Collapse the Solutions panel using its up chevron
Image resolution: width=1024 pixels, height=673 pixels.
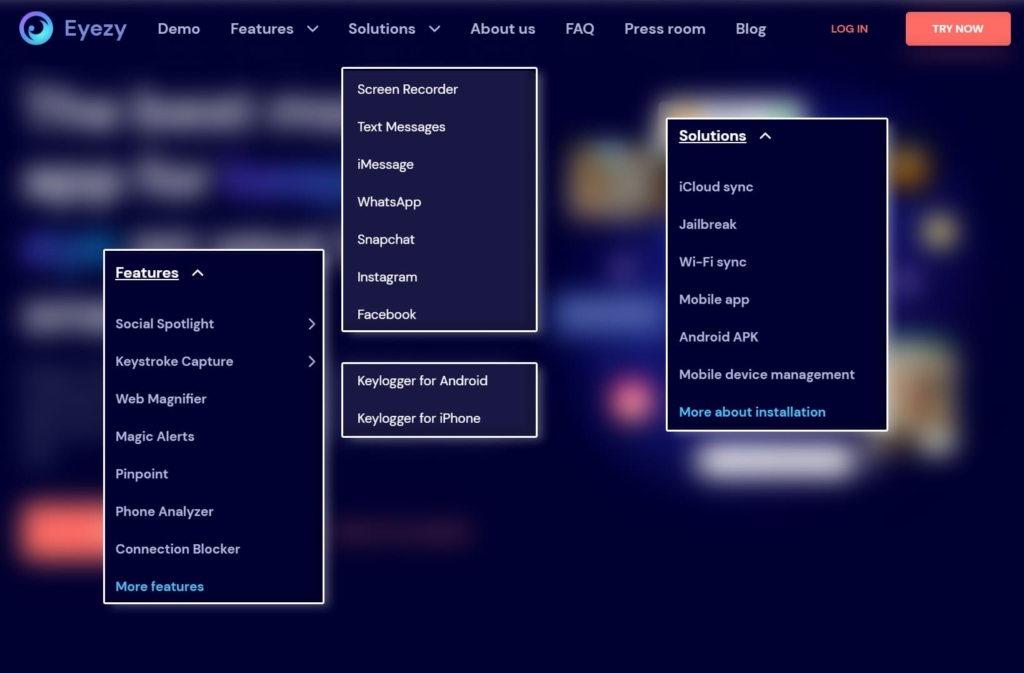coord(765,136)
